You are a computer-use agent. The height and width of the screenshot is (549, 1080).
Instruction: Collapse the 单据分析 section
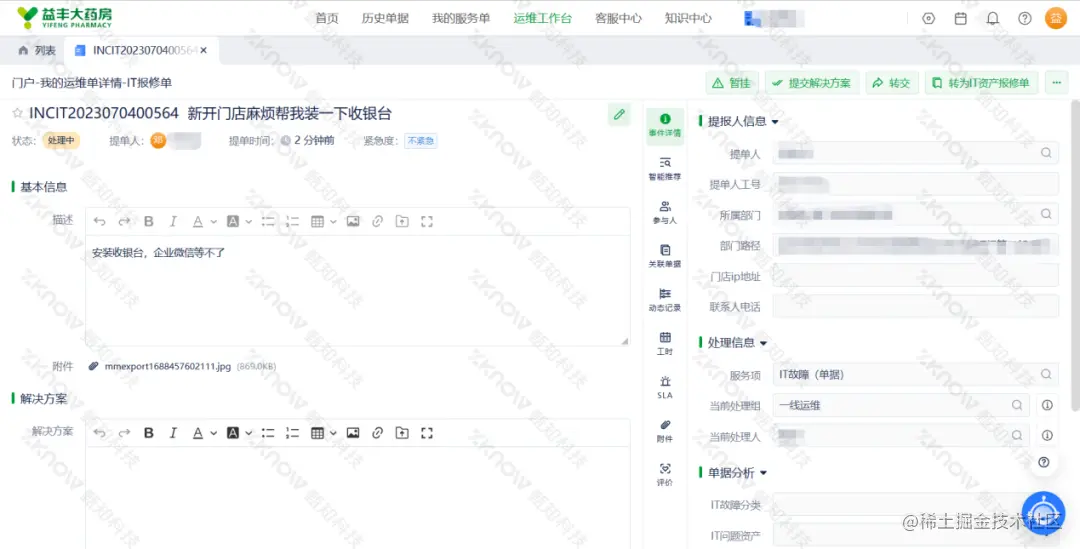tap(763, 473)
